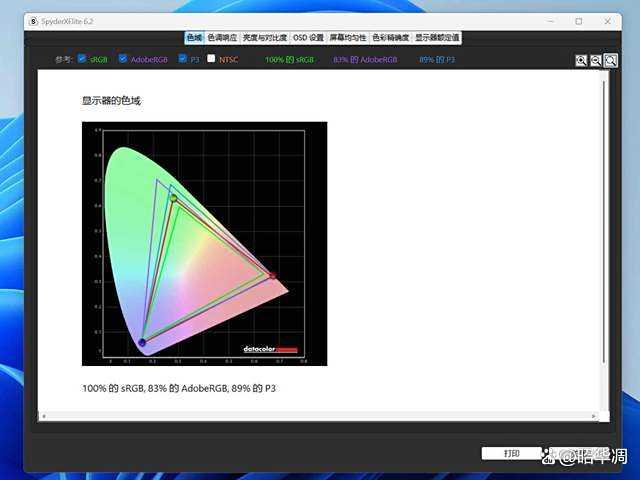Click the SpyderXElite 6.2 window title
Viewport: 640px width, 480px height.
[x=67, y=21]
